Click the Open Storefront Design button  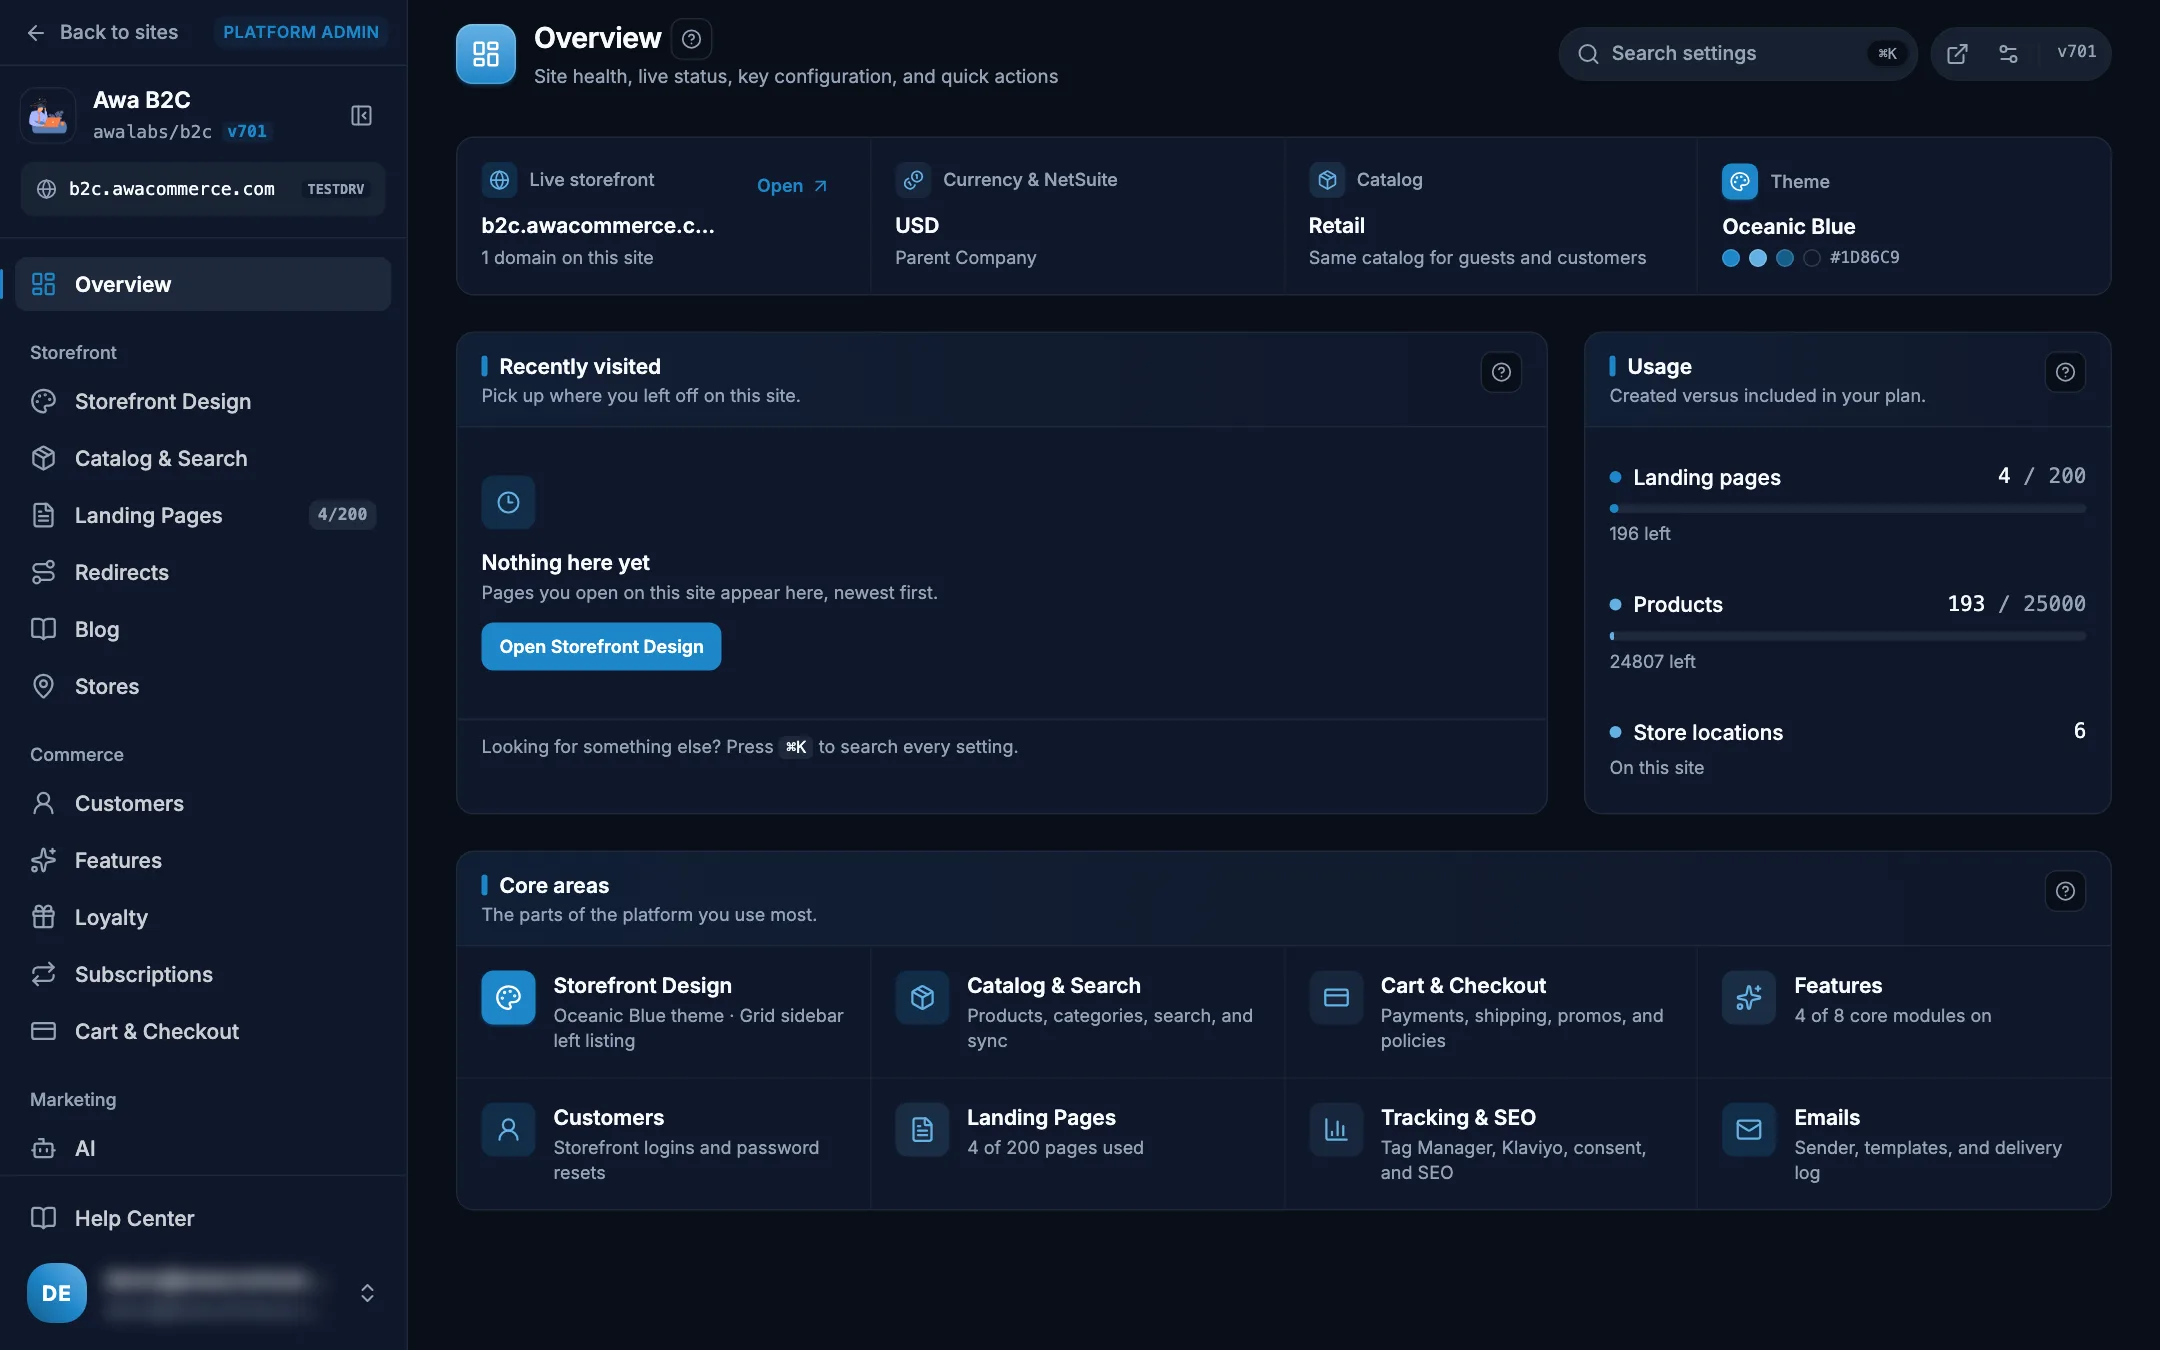click(x=601, y=647)
